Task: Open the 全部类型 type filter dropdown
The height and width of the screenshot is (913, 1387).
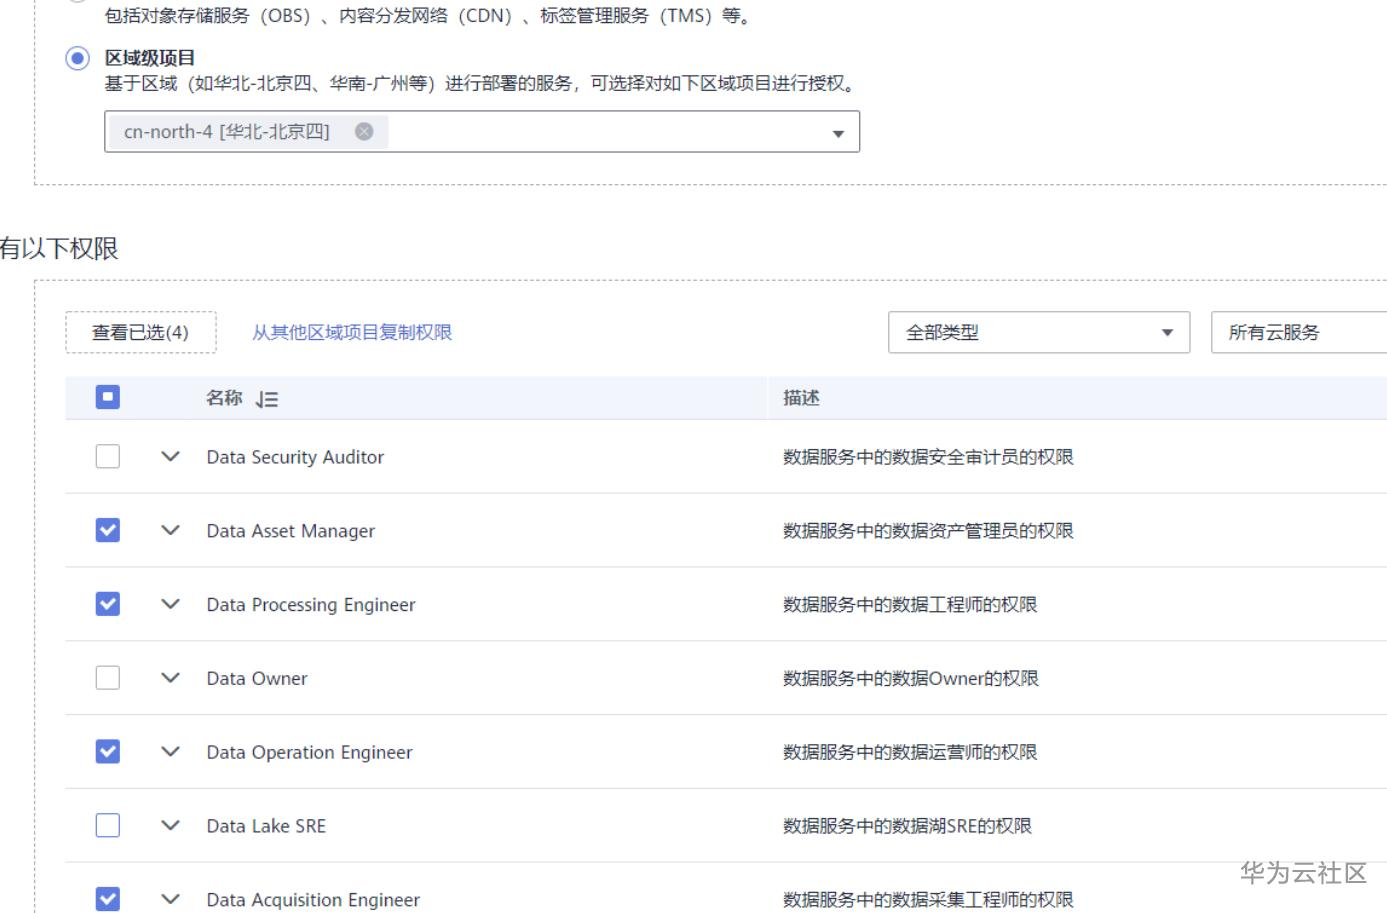Action: [1039, 332]
